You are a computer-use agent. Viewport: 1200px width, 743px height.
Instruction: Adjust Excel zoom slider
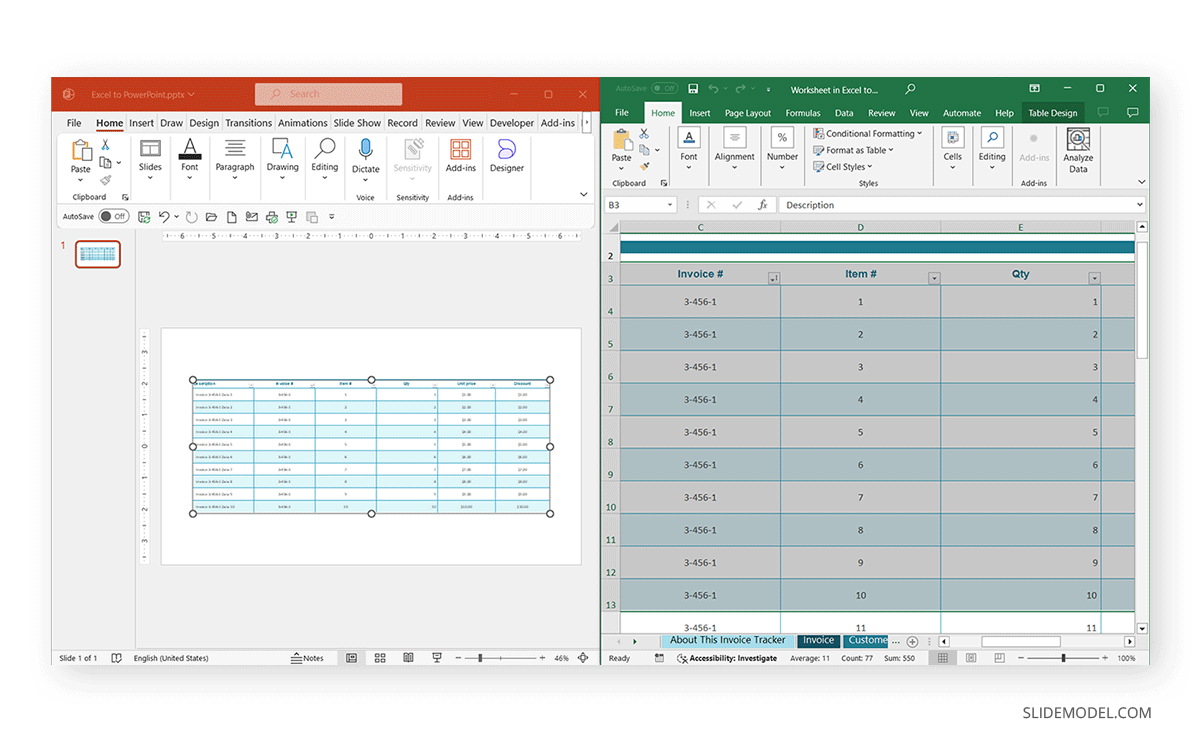(1063, 658)
